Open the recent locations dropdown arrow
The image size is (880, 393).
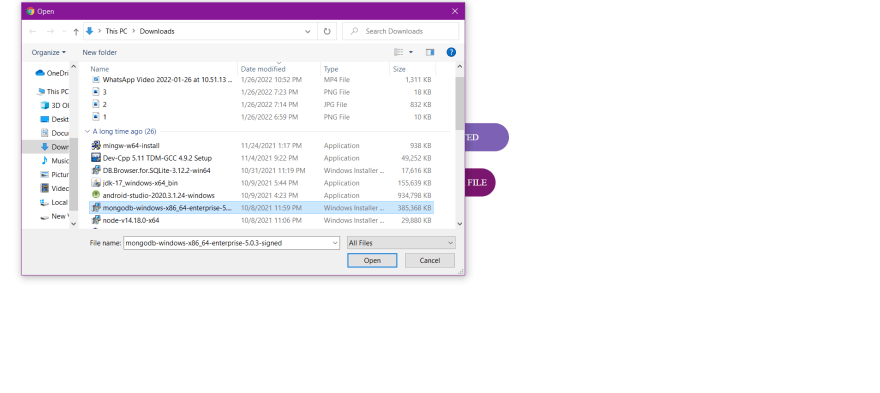coord(64,31)
